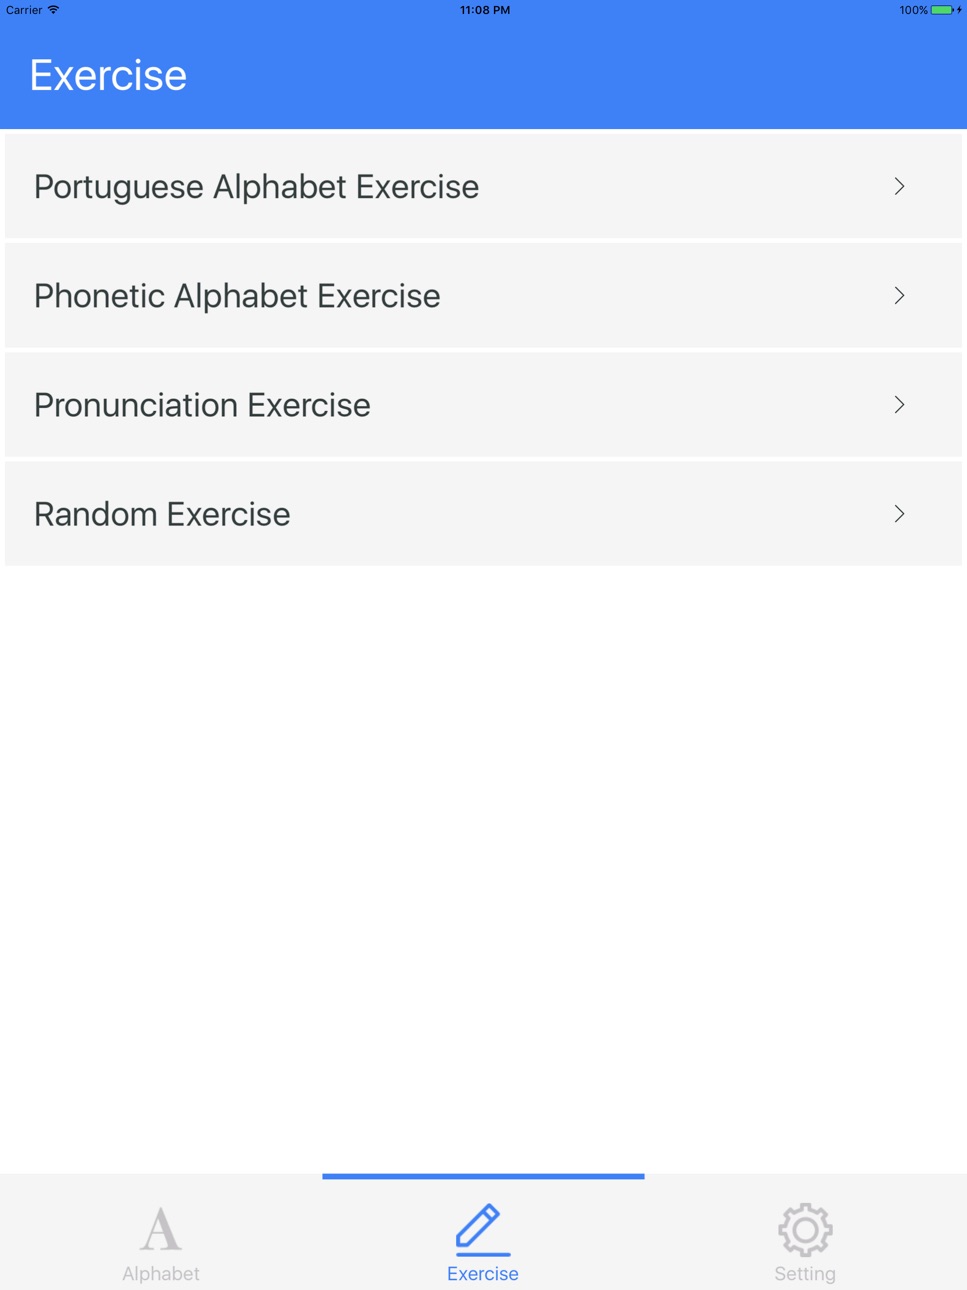The image size is (967, 1290).
Task: Go to the Setting tab label
Action: 805,1273
